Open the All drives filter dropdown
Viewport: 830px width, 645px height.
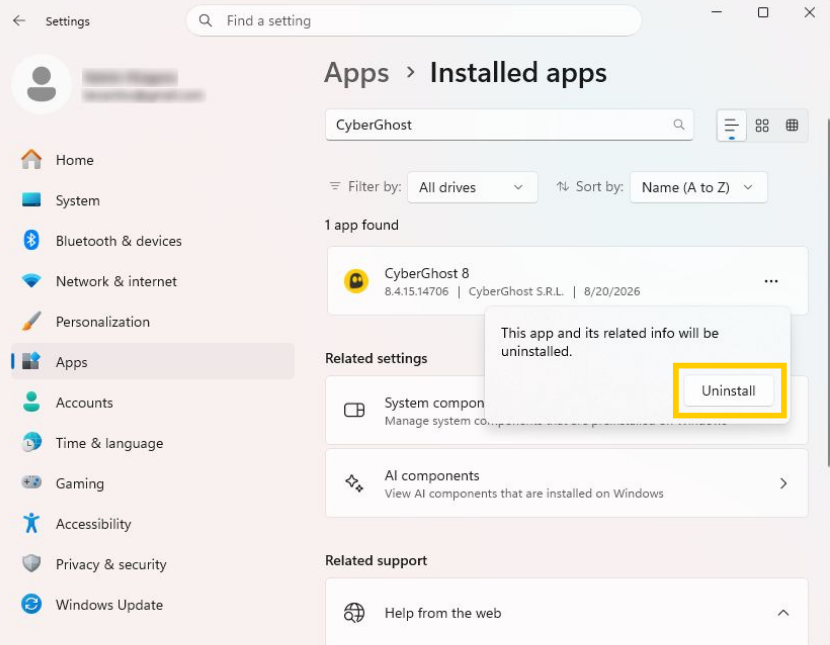472,187
